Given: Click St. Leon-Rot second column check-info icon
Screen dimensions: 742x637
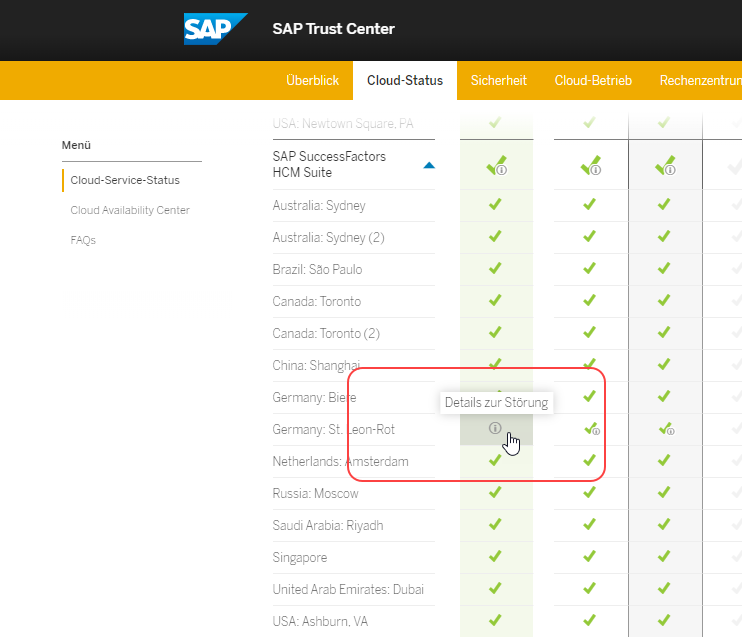Looking at the screenshot, I should click(x=592, y=429).
